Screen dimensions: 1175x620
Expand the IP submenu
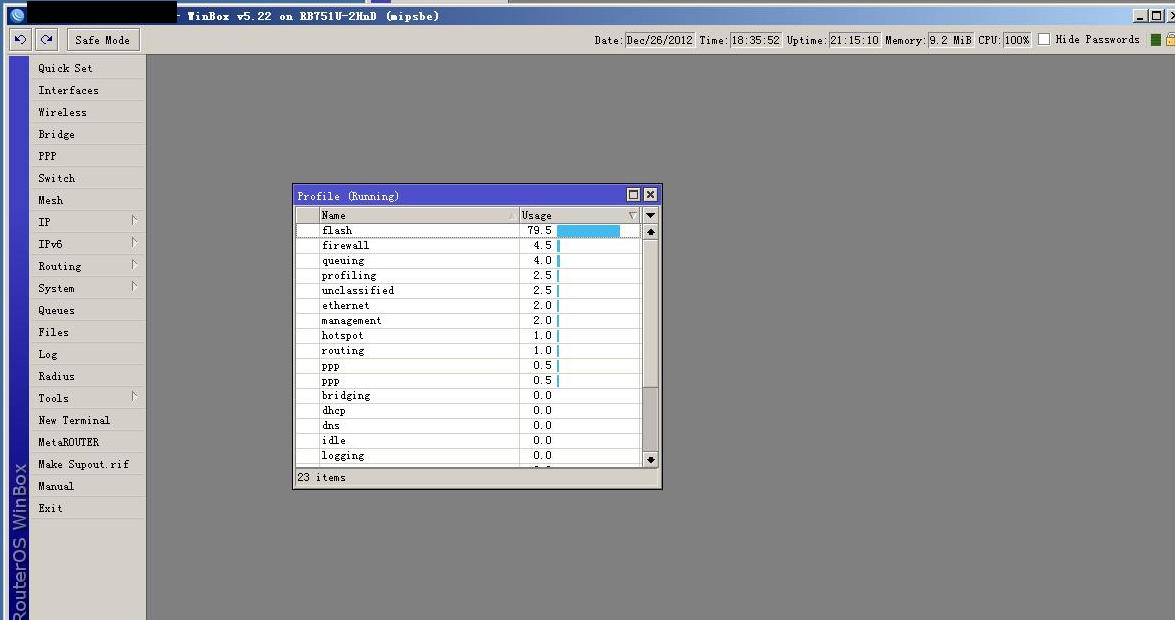(134, 220)
